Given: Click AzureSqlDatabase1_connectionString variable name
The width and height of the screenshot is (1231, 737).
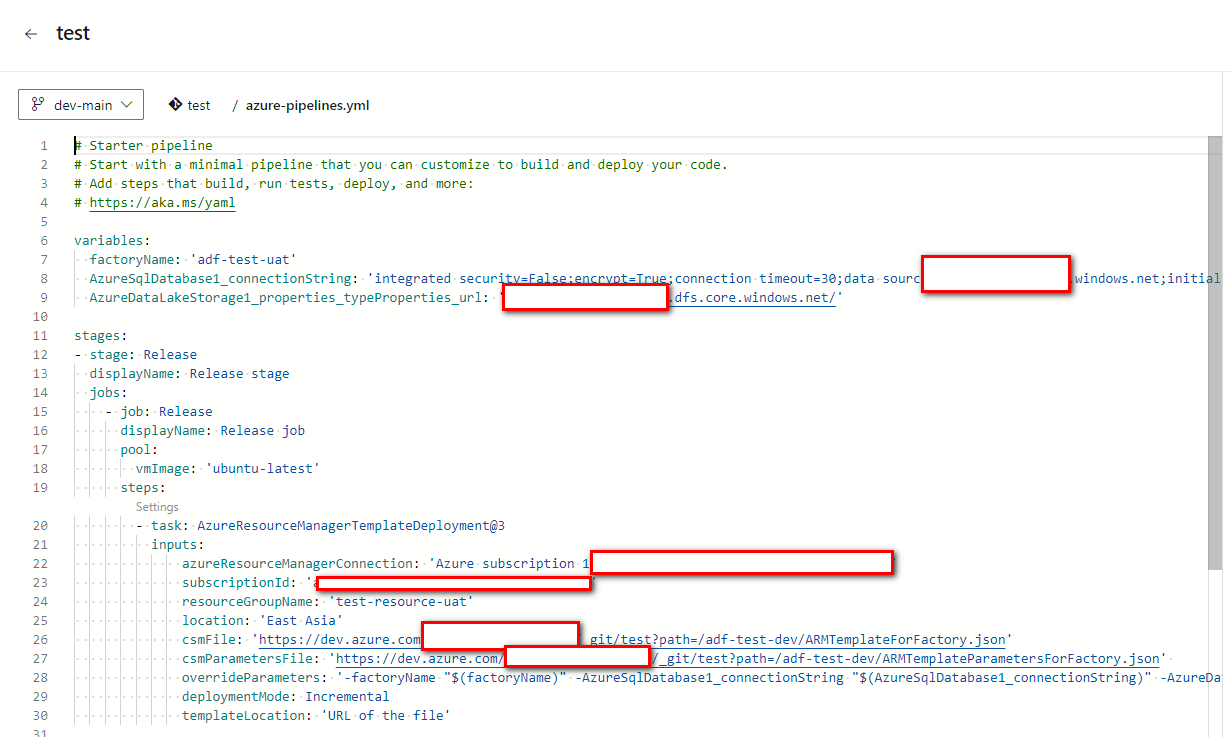Looking at the screenshot, I should click(220, 278).
